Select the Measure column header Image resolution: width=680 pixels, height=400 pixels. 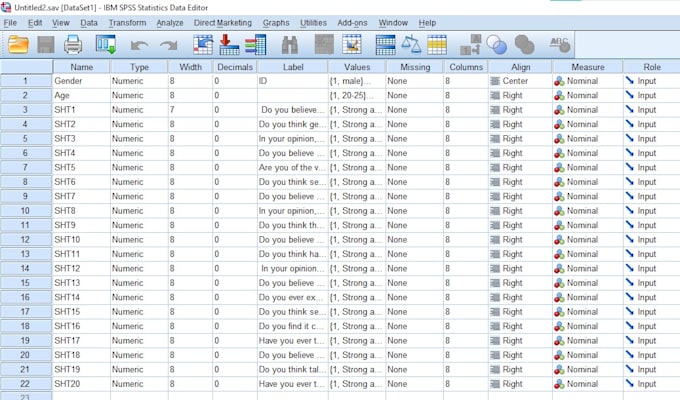tap(588, 67)
